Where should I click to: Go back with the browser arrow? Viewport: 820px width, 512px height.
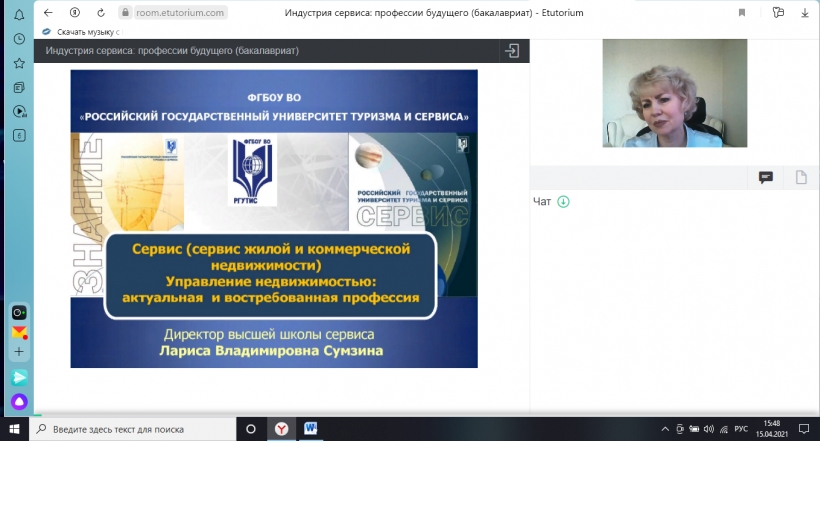click(48, 13)
